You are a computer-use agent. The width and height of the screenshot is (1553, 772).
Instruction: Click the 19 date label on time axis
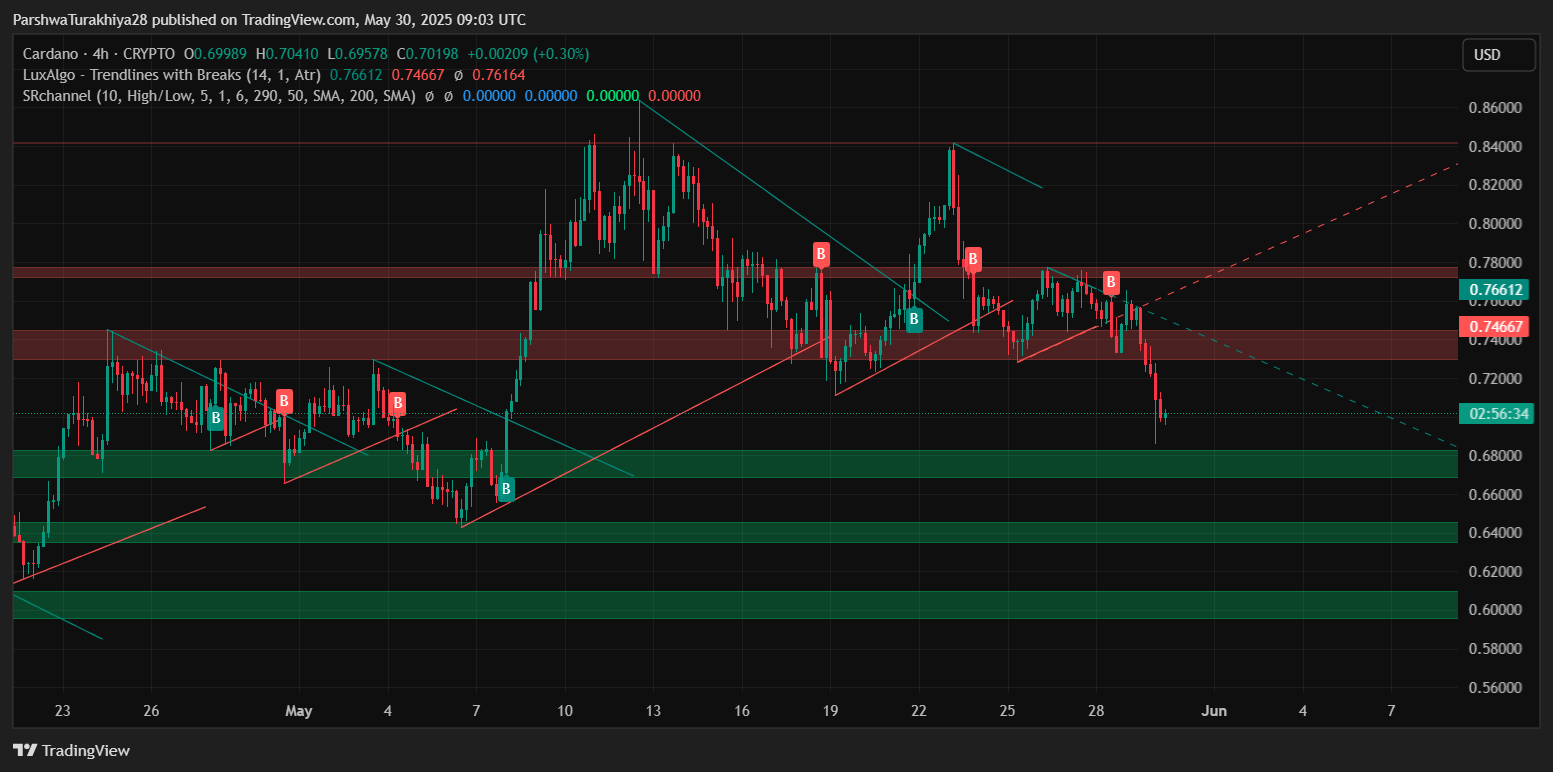[830, 711]
